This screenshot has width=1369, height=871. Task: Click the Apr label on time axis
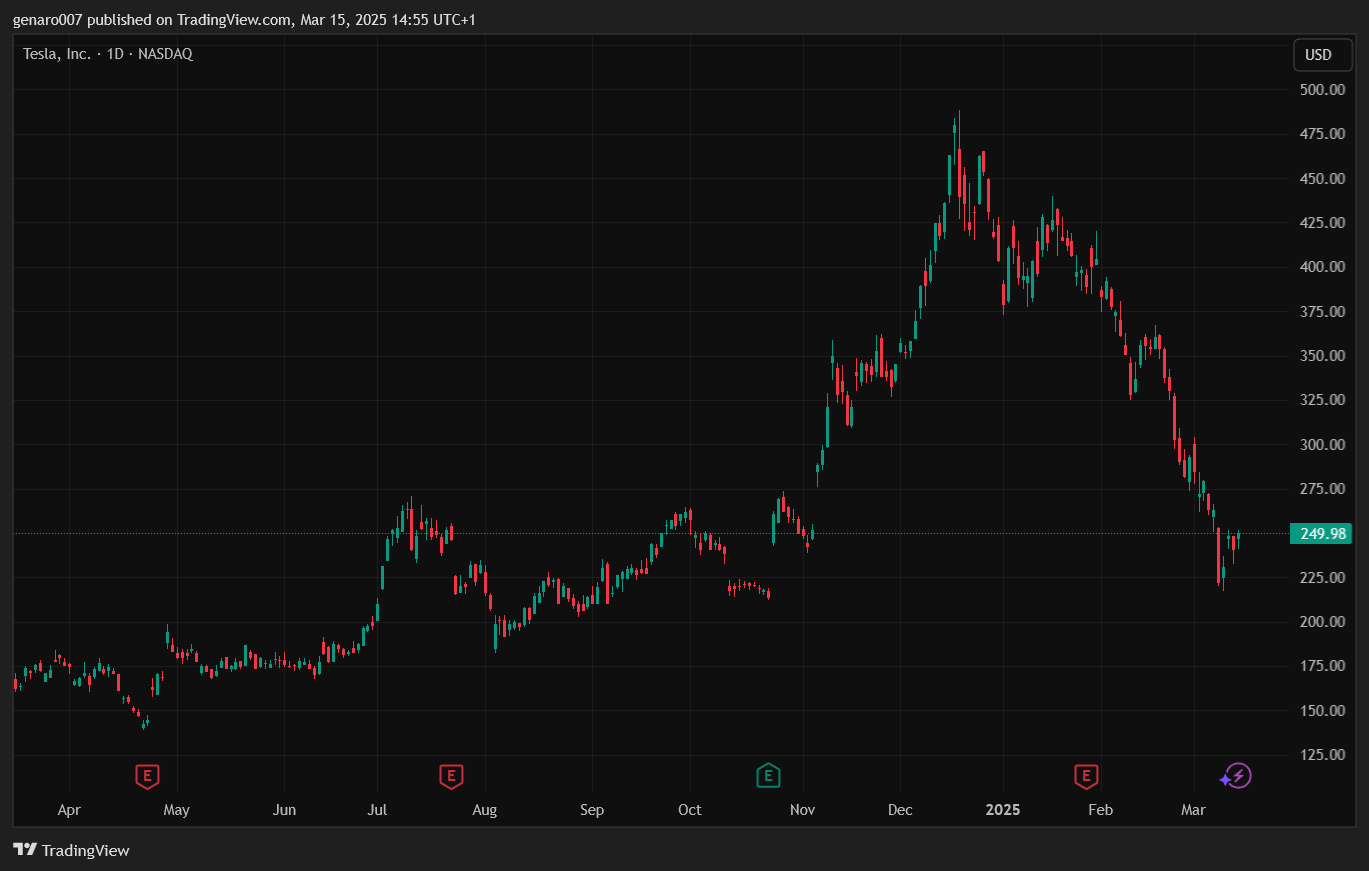click(x=69, y=810)
